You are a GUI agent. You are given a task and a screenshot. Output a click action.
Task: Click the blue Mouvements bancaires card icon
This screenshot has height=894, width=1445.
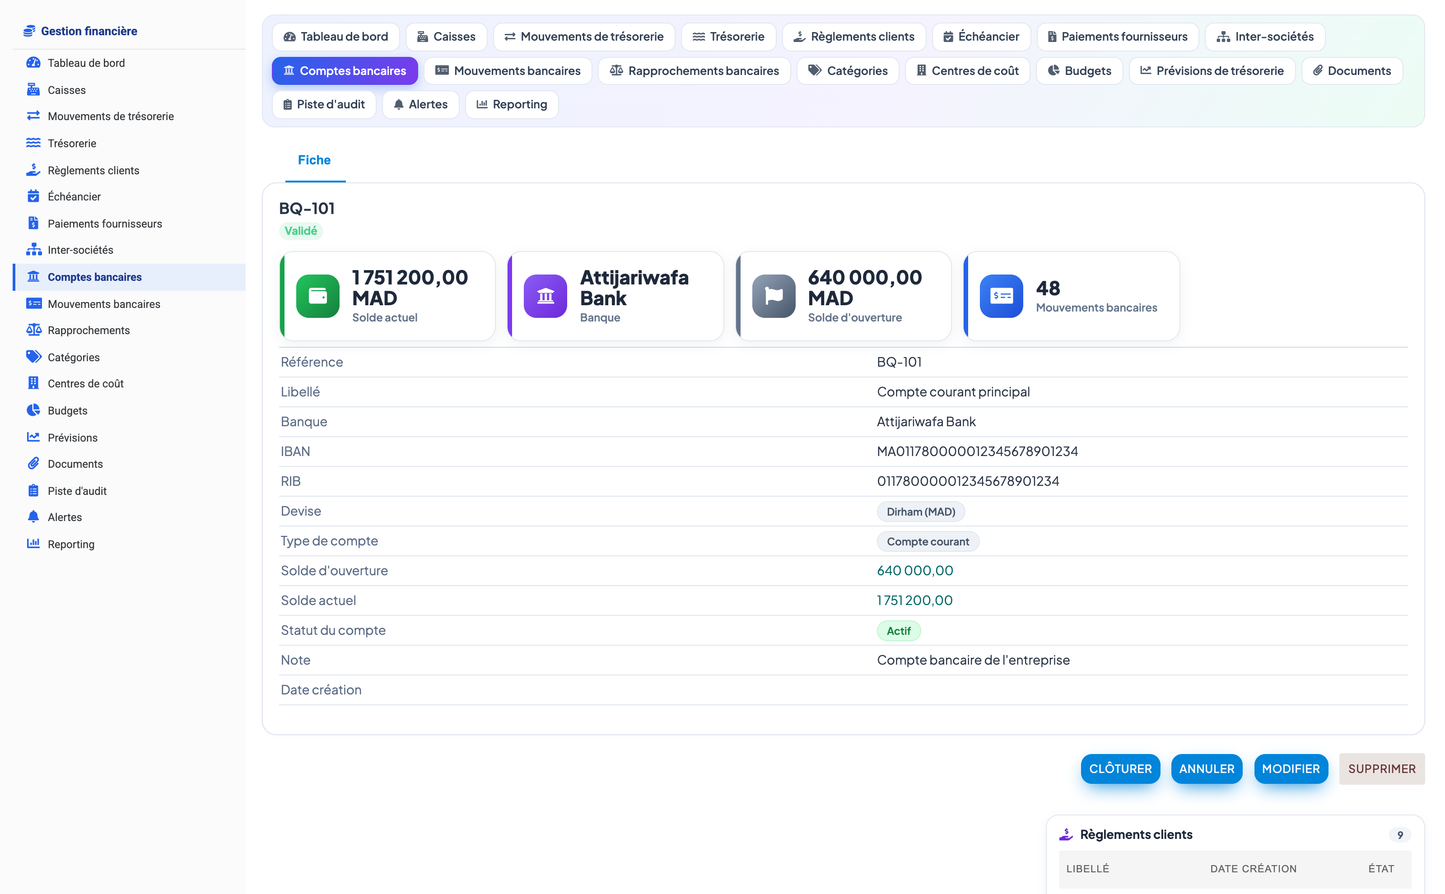coord(1002,296)
